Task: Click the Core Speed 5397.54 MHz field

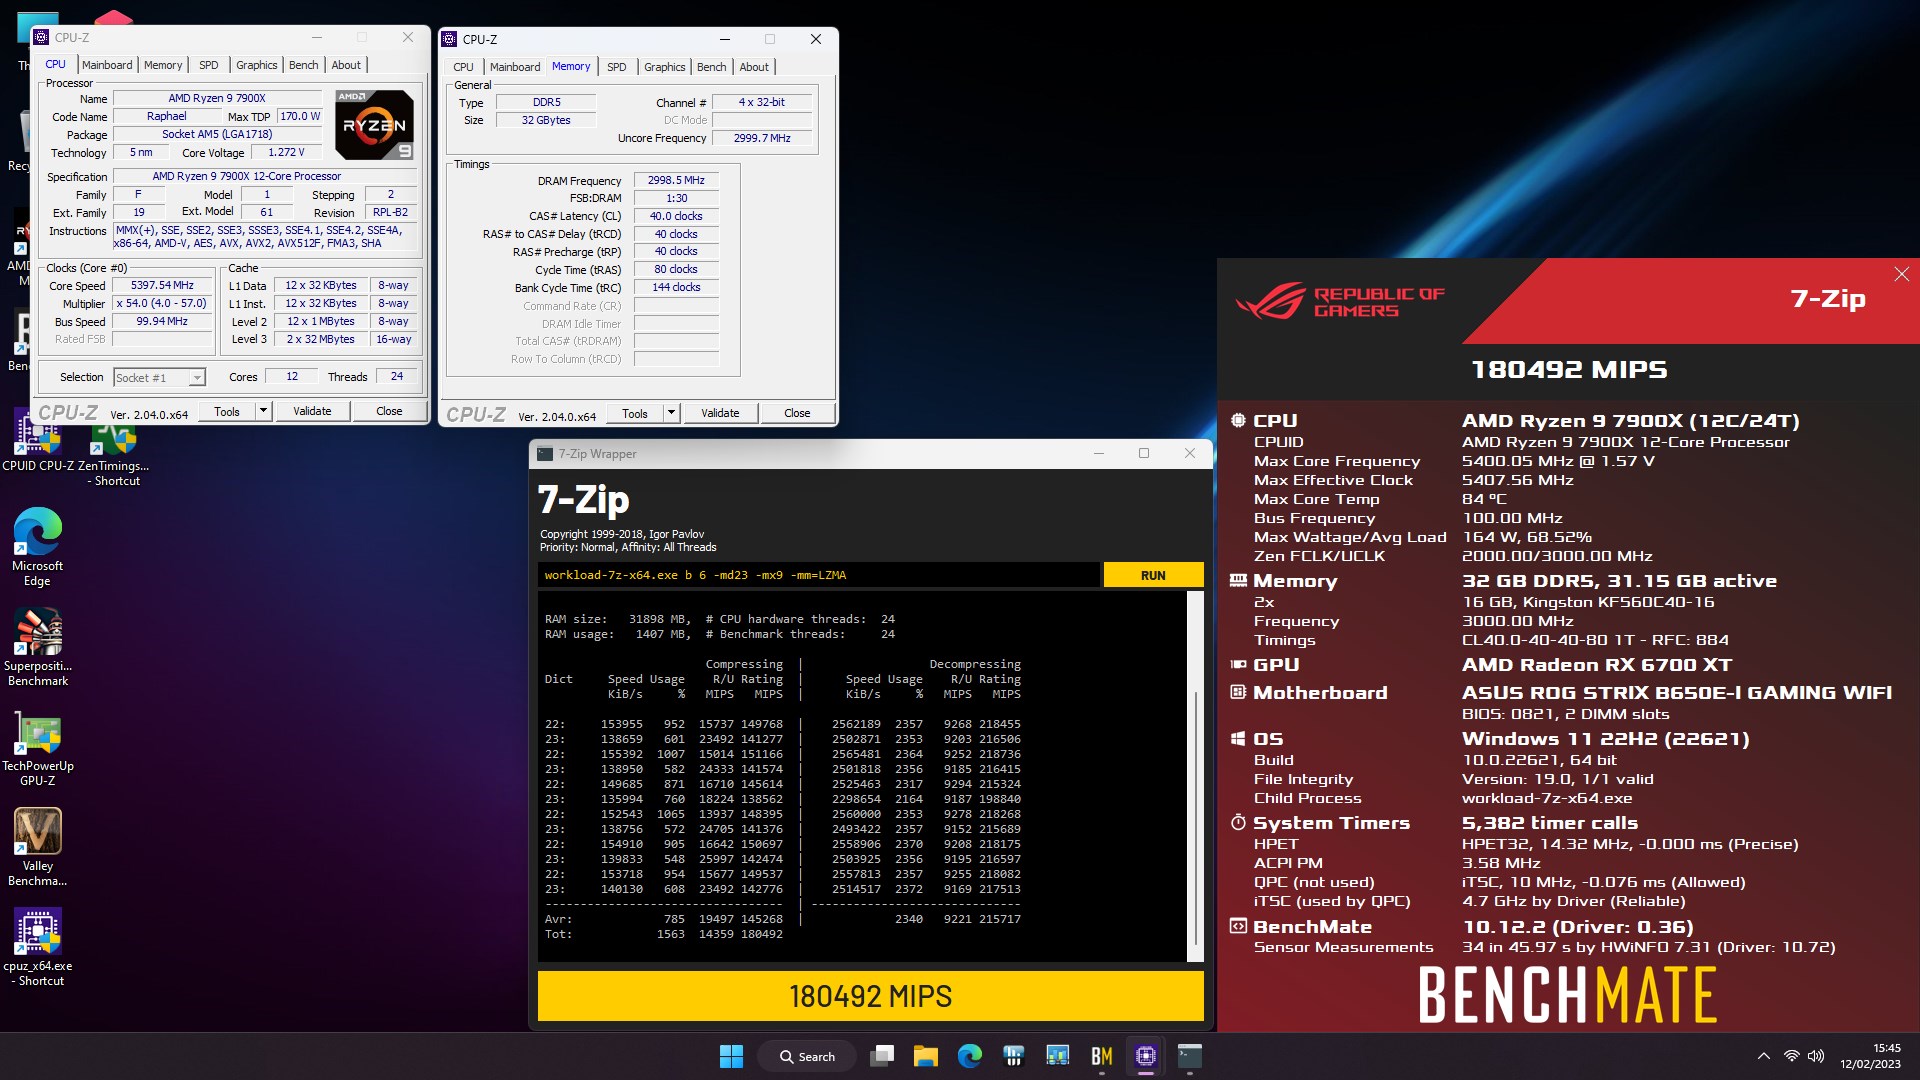Action: click(162, 286)
